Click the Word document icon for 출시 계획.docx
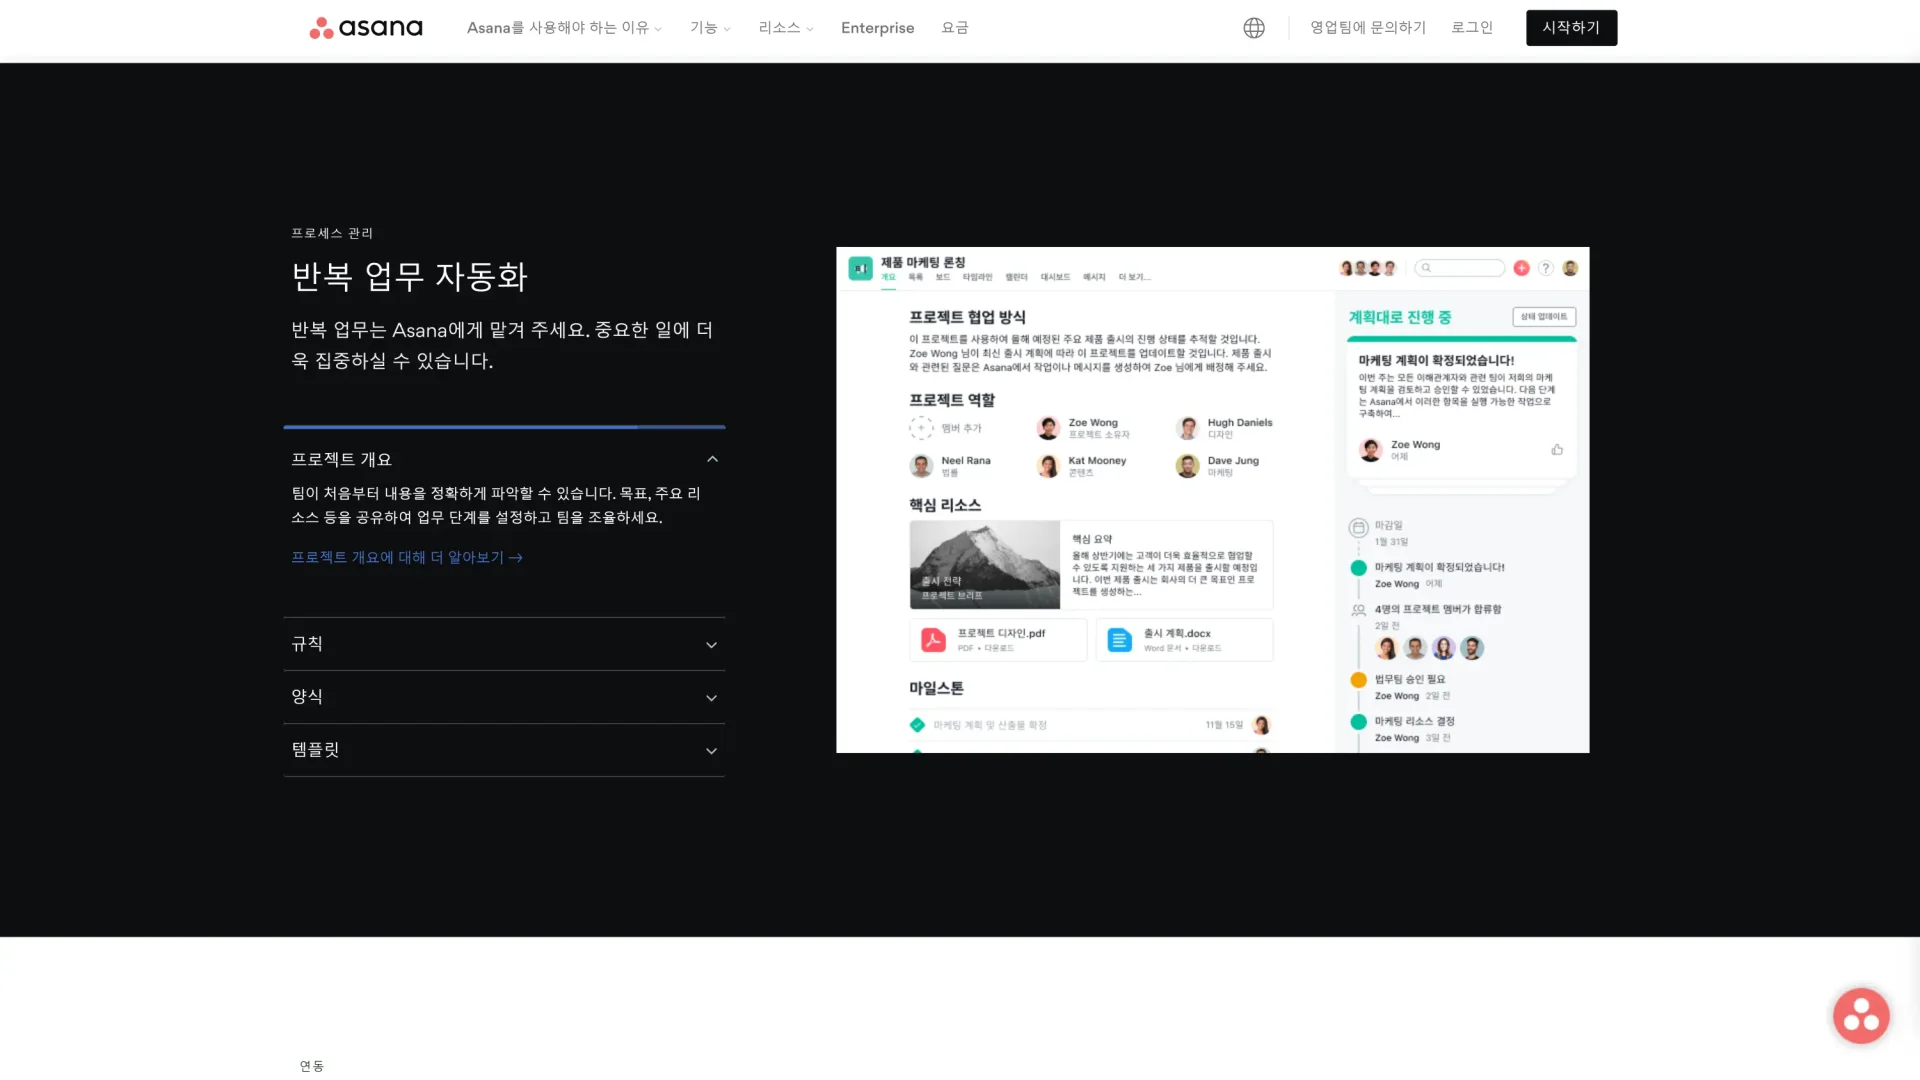The image size is (1920, 1080). [x=1117, y=638]
